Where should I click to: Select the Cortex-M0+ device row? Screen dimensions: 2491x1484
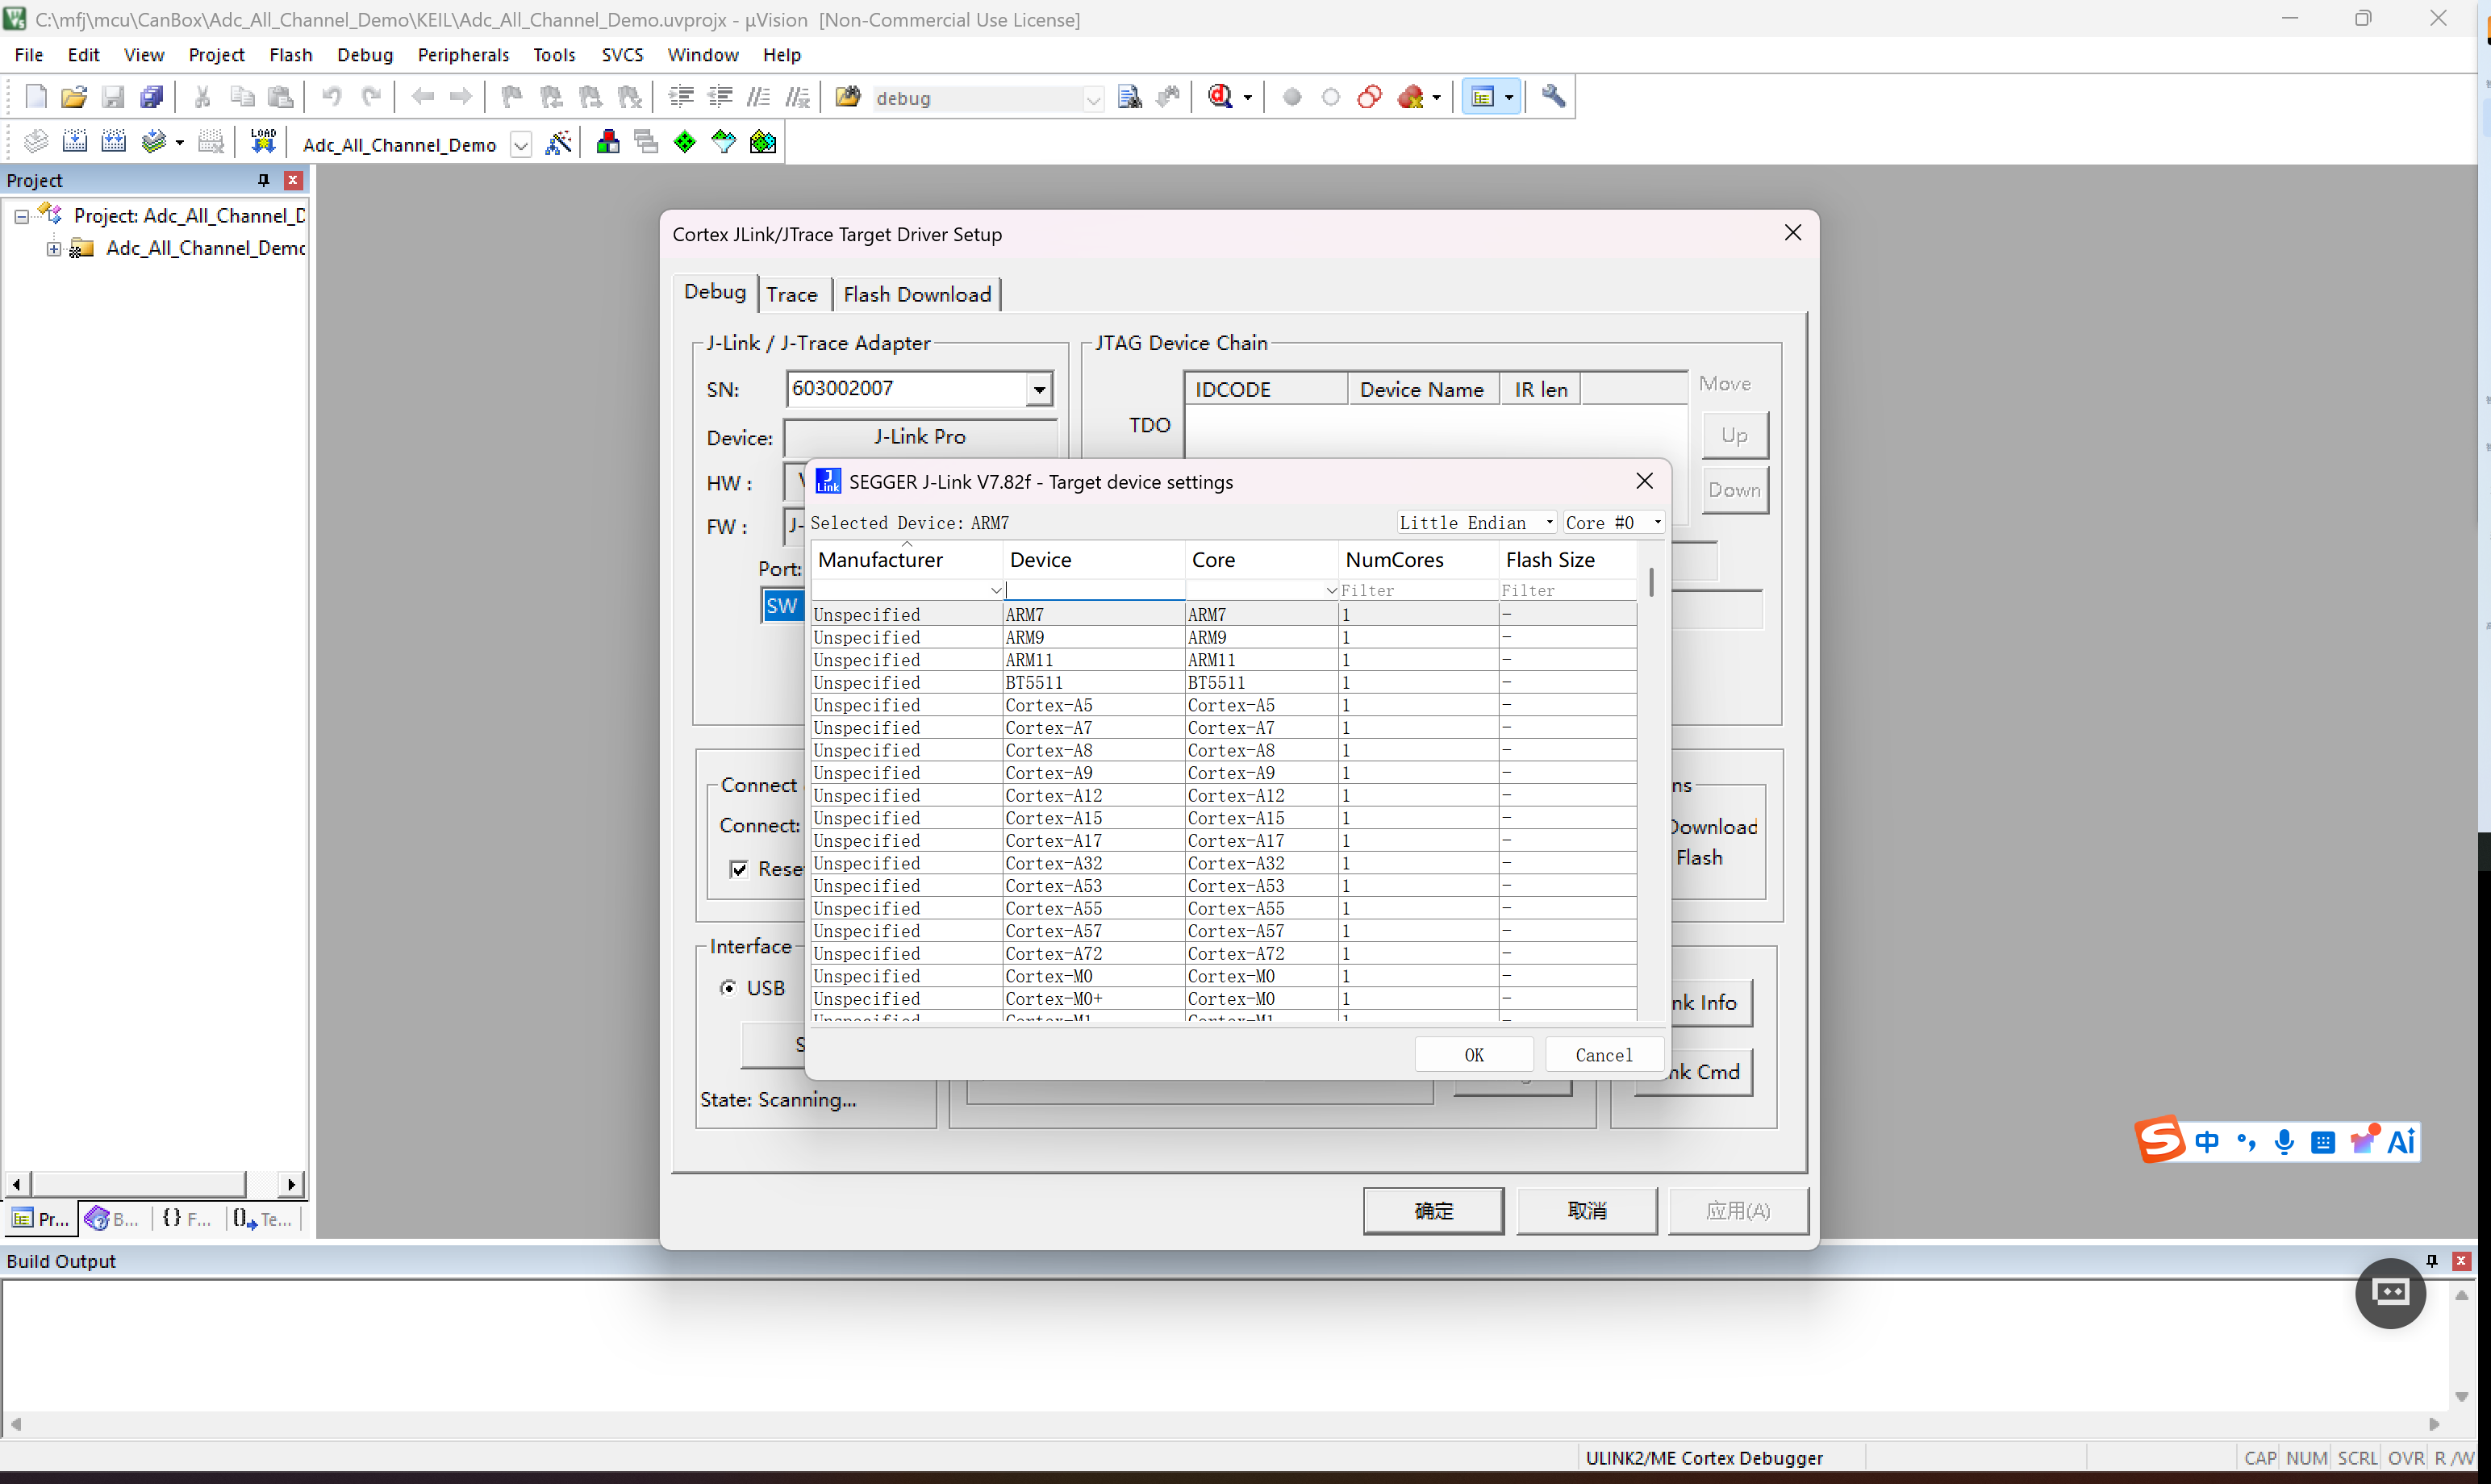[x=1224, y=999]
